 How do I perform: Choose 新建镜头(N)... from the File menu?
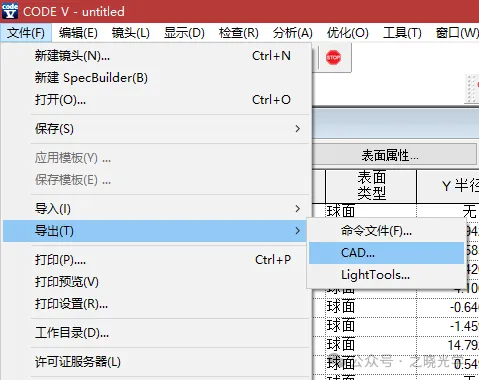tap(156, 56)
